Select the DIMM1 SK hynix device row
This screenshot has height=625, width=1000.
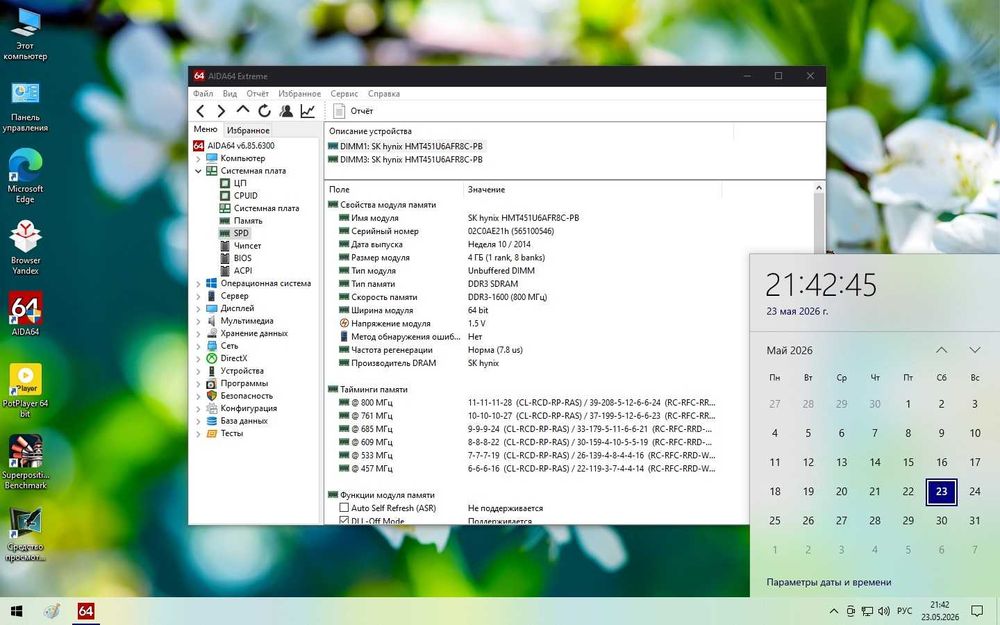pyautogui.click(x=406, y=146)
